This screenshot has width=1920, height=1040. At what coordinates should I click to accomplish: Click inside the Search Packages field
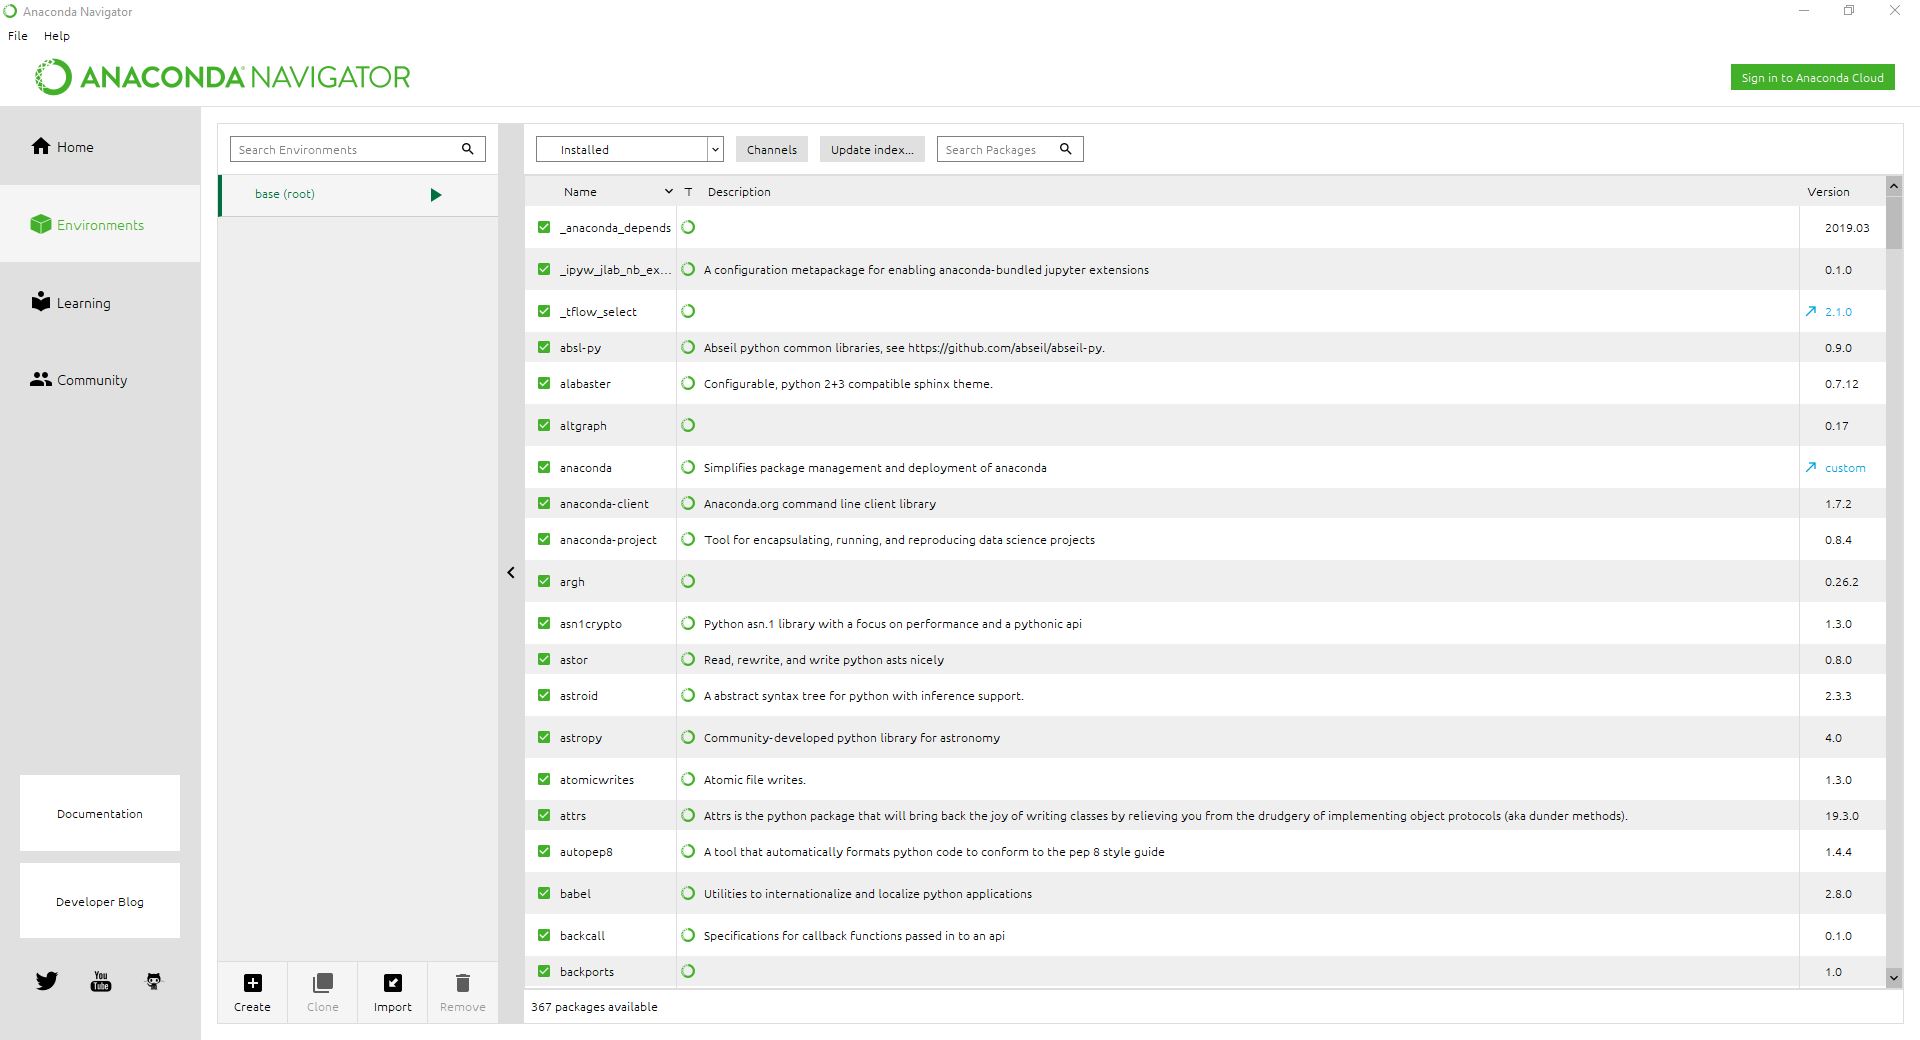point(1000,148)
